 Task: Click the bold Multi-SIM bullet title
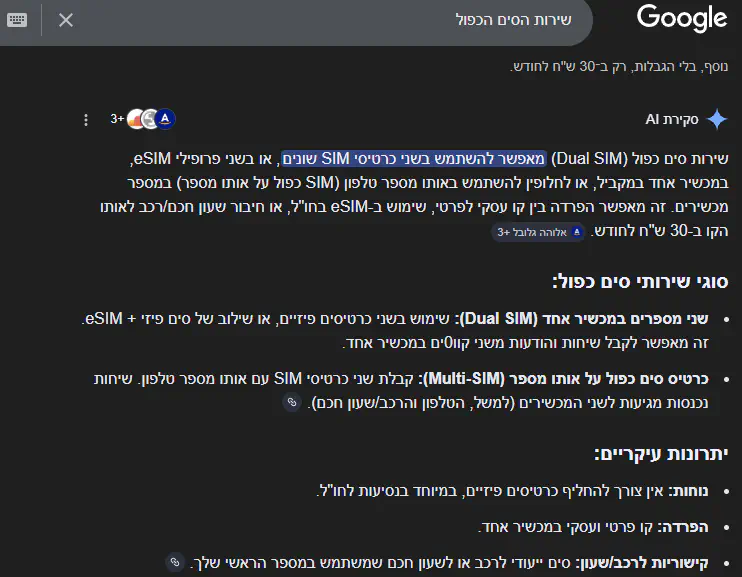[x=566, y=378]
